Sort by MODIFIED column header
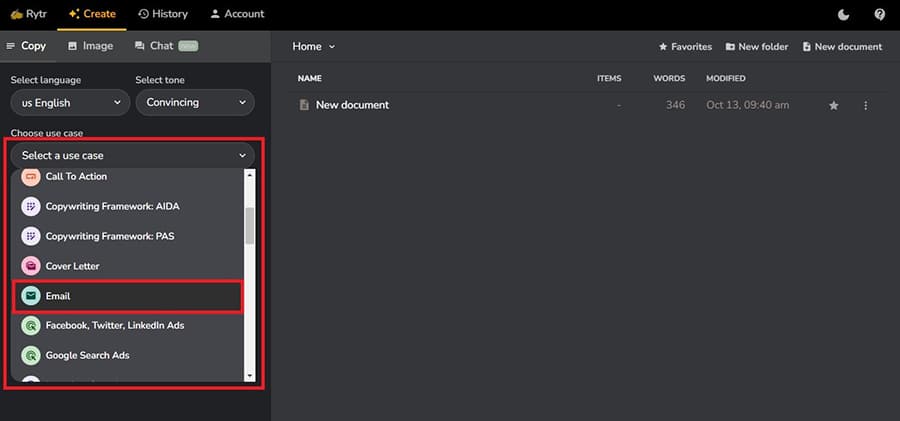Image resolution: width=900 pixels, height=421 pixels. pyautogui.click(x=726, y=78)
